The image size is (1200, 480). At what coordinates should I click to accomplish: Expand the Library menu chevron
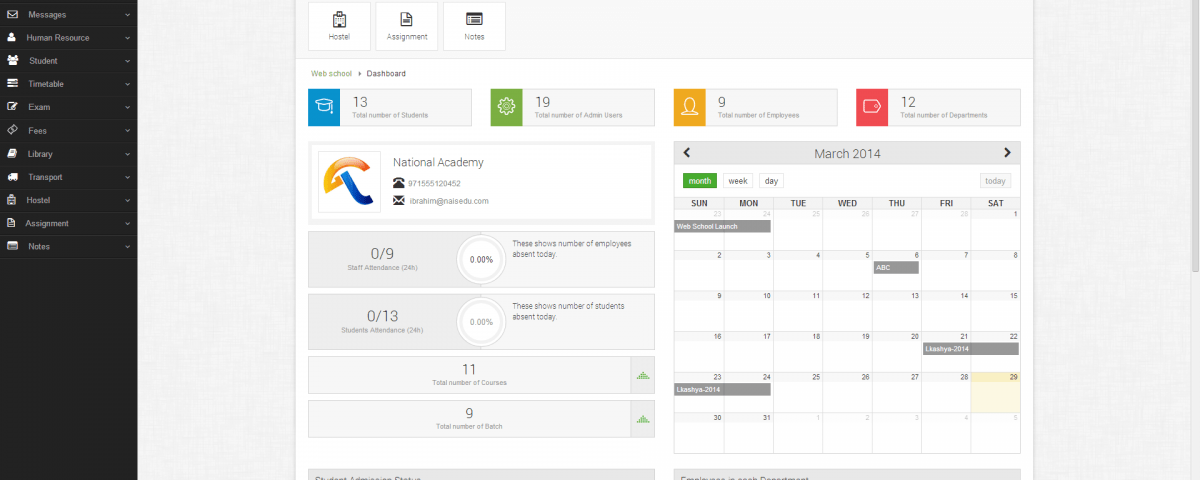point(127,154)
